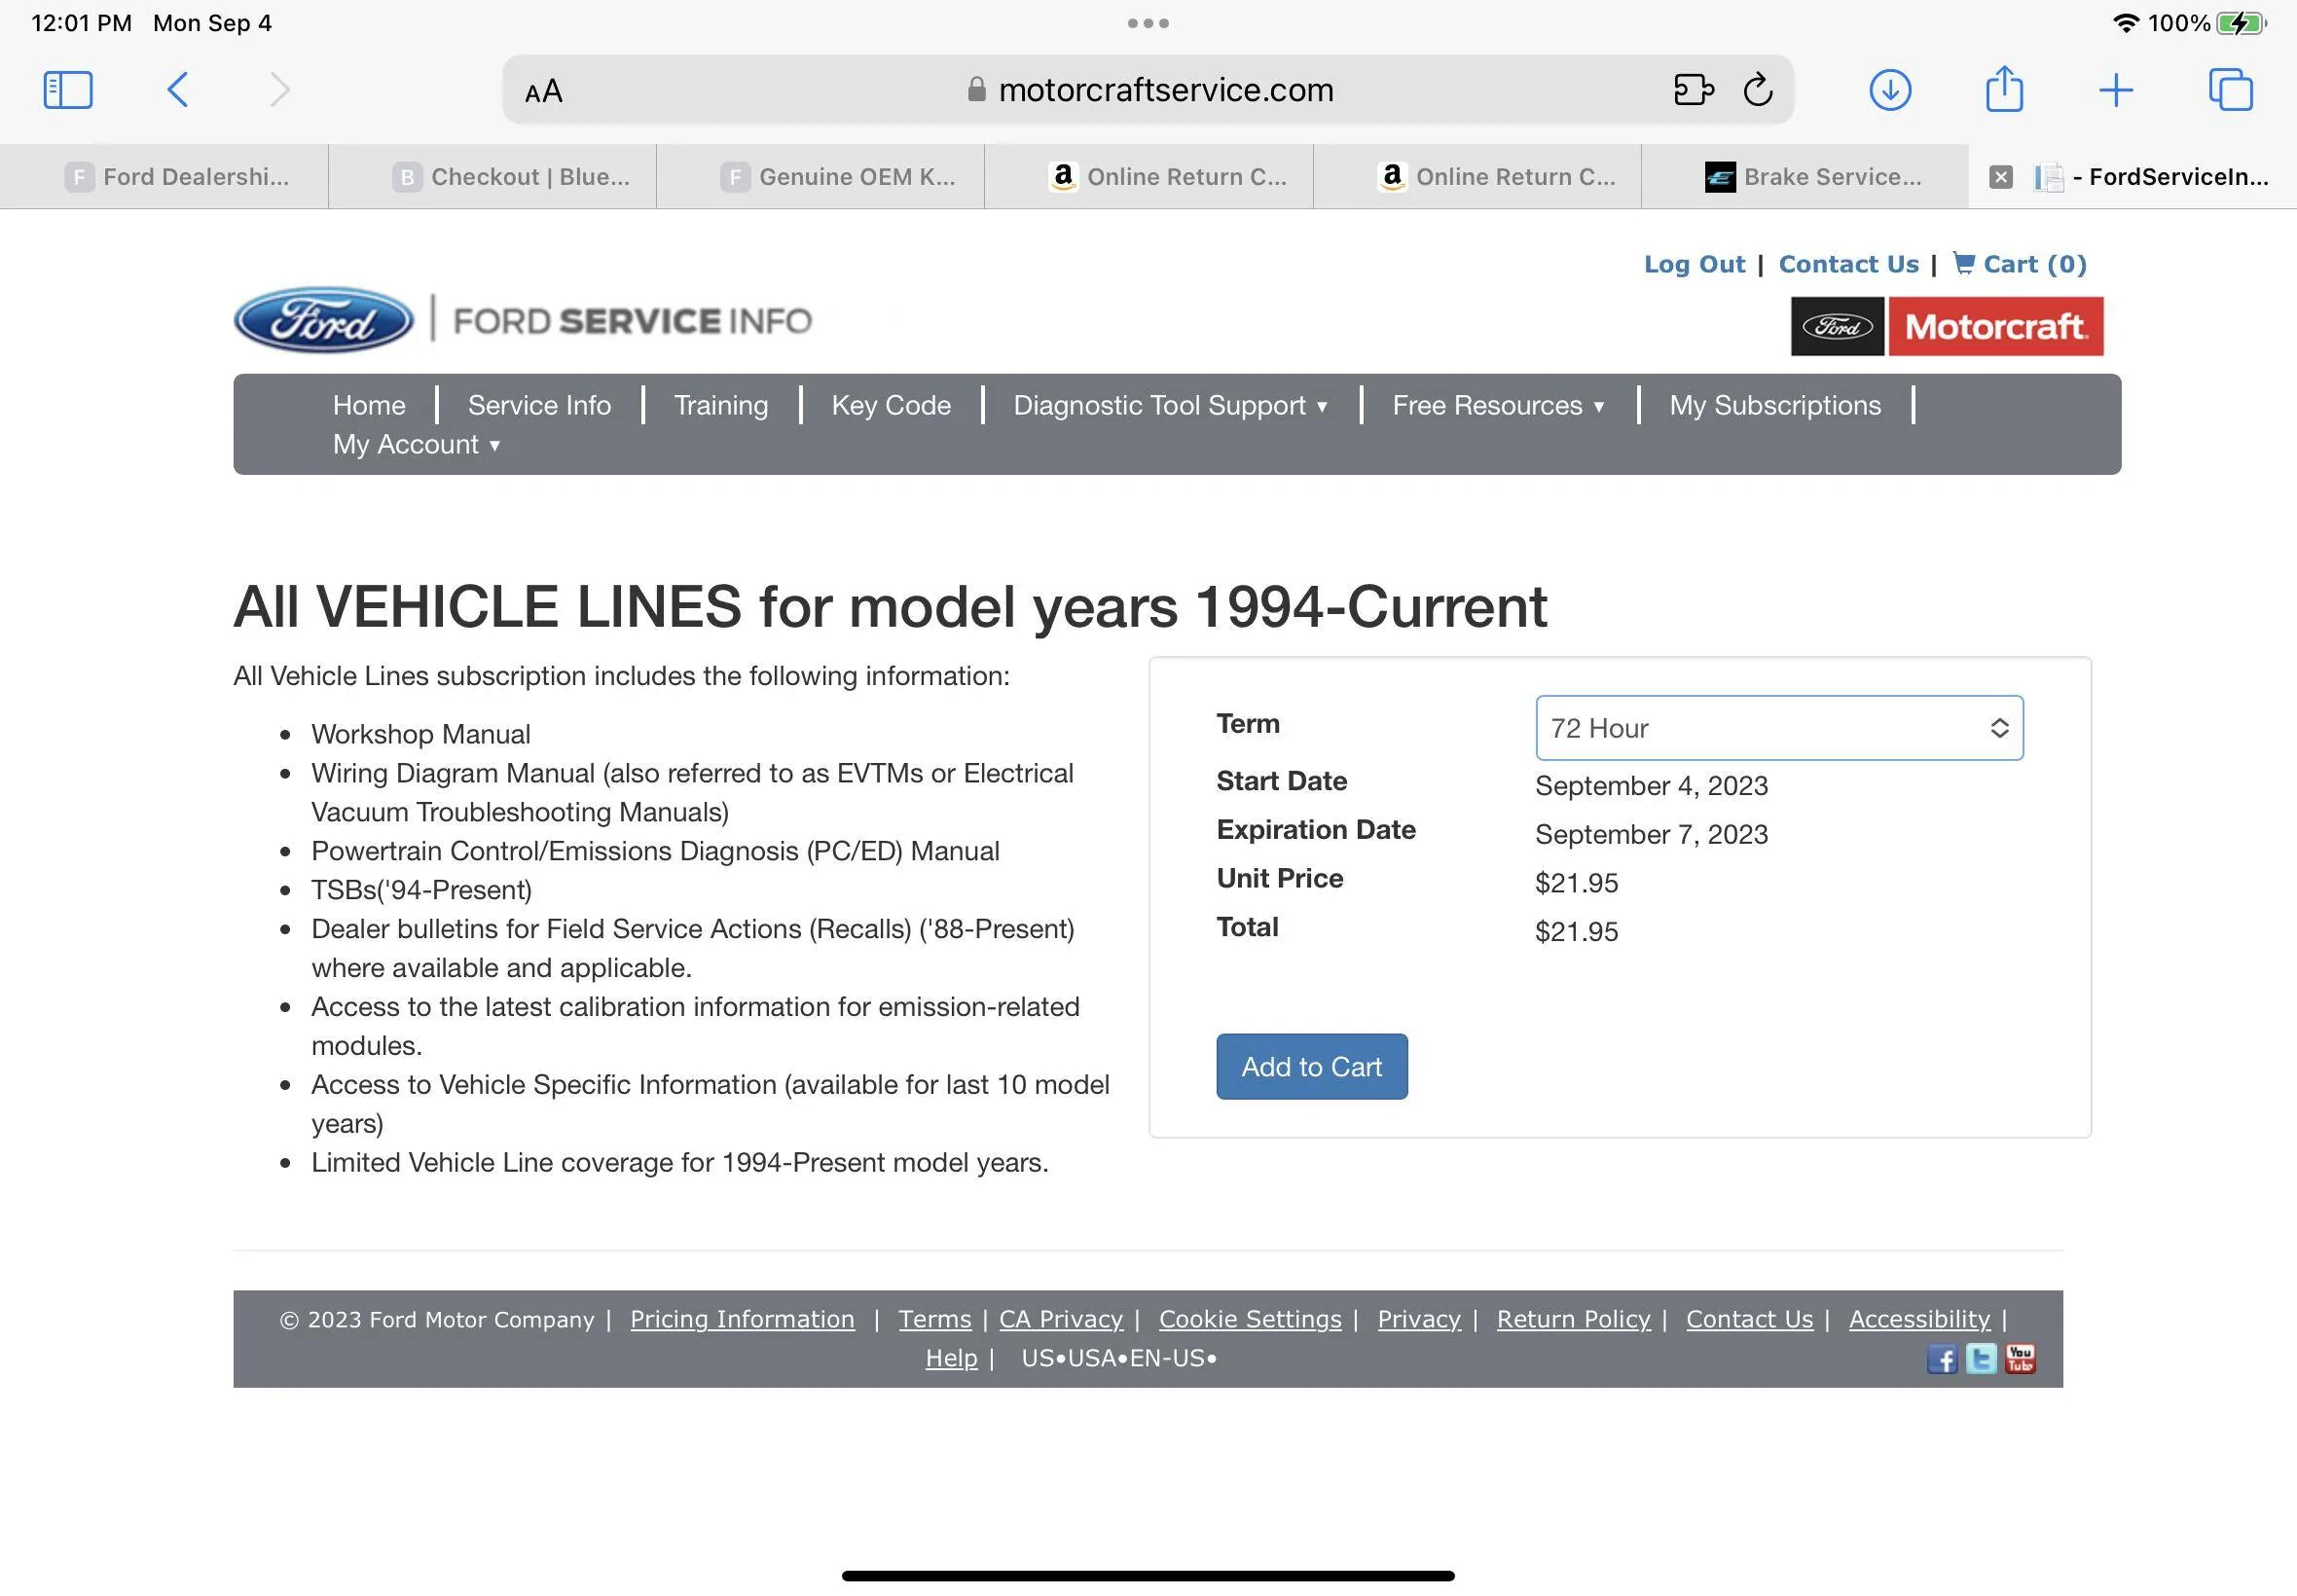Click the Ford oval logo
2297x1596 pixels.
point(323,320)
